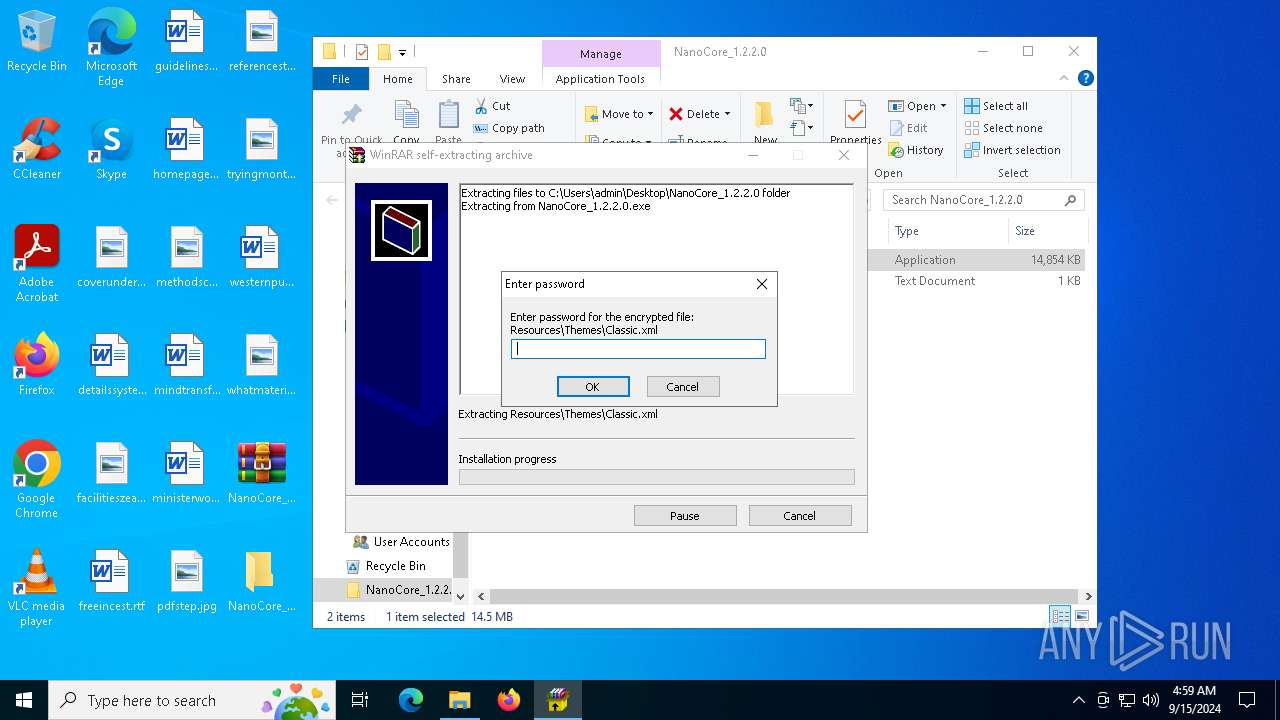The height and width of the screenshot is (720, 1280).
Task: Click OK in the Enter password dialog
Action: [593, 387]
